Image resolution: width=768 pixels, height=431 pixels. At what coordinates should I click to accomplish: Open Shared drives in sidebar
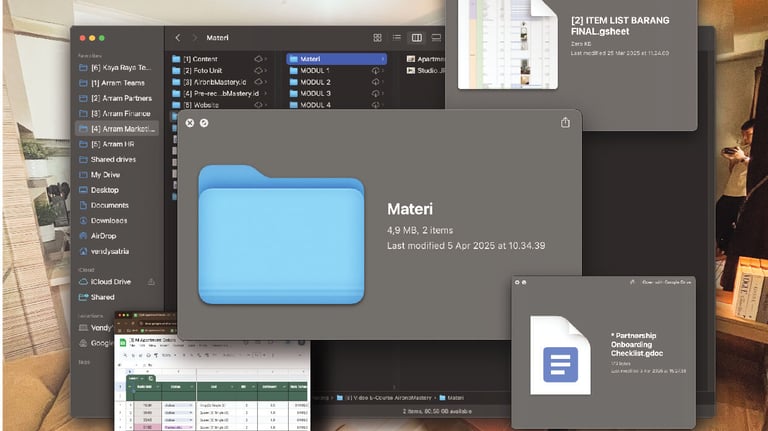click(117, 159)
